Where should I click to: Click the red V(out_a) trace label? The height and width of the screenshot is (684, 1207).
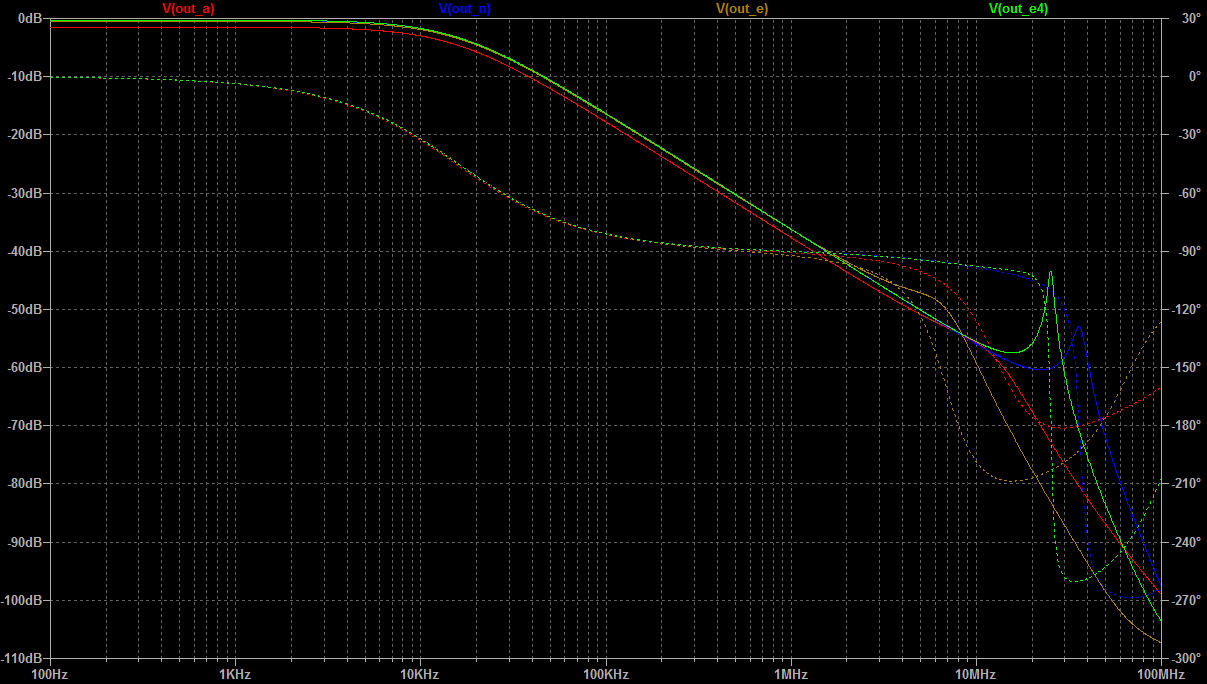188,8
